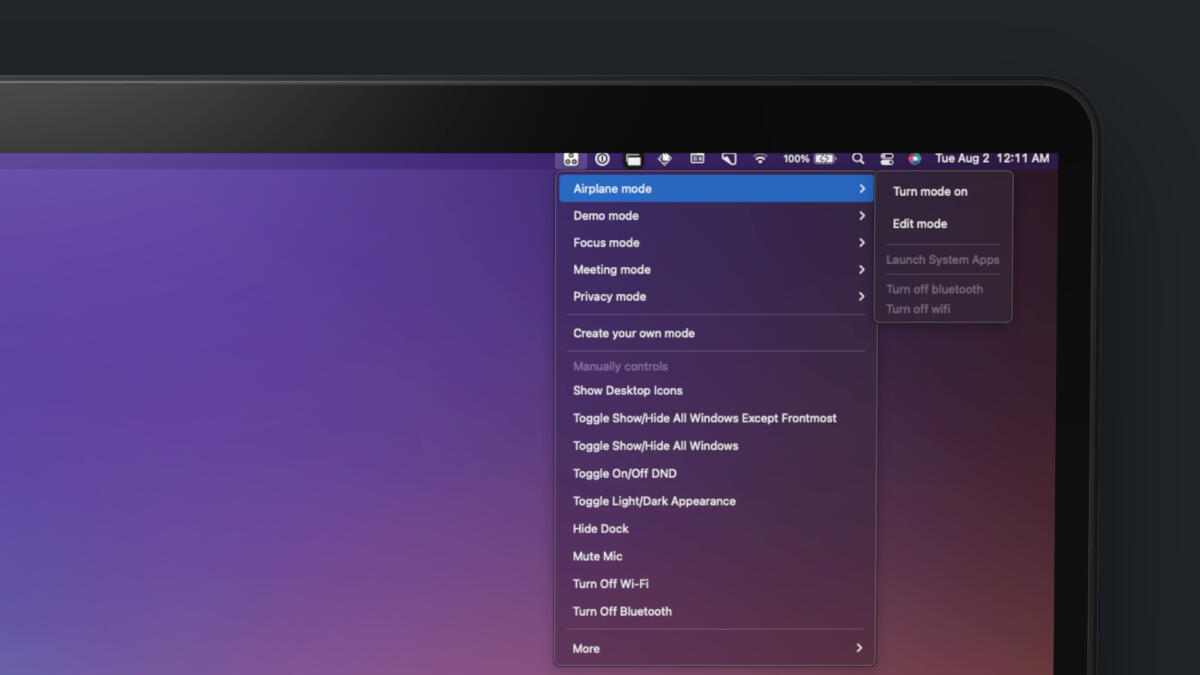Click Hide Dock menu entry
The height and width of the screenshot is (675, 1200).
600,529
